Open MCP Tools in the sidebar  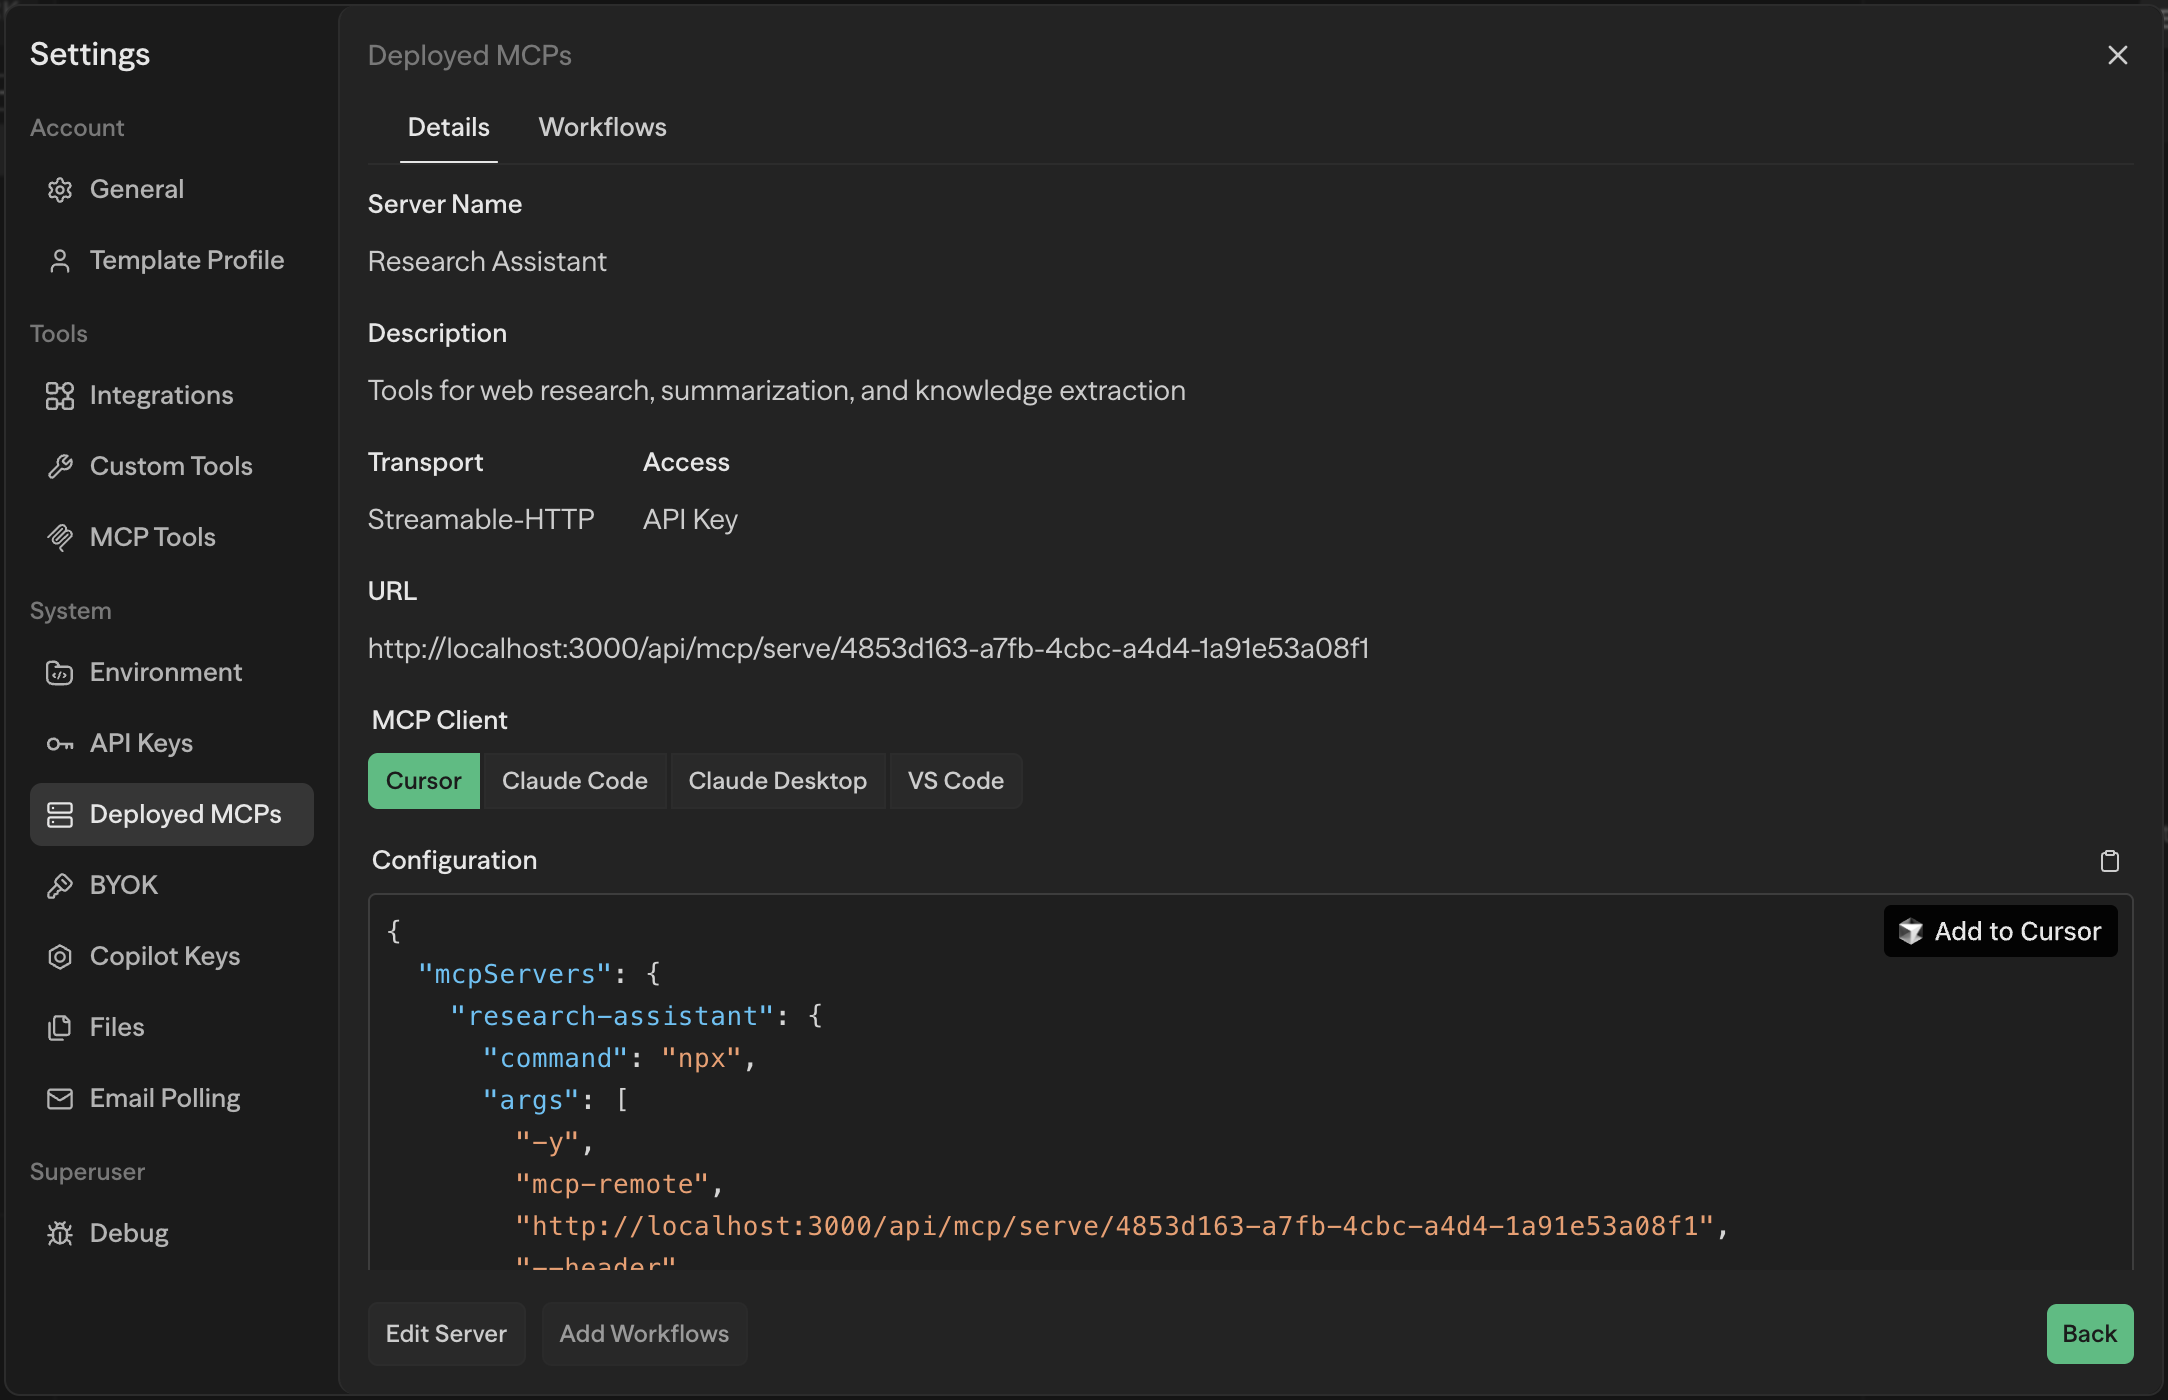60,537
